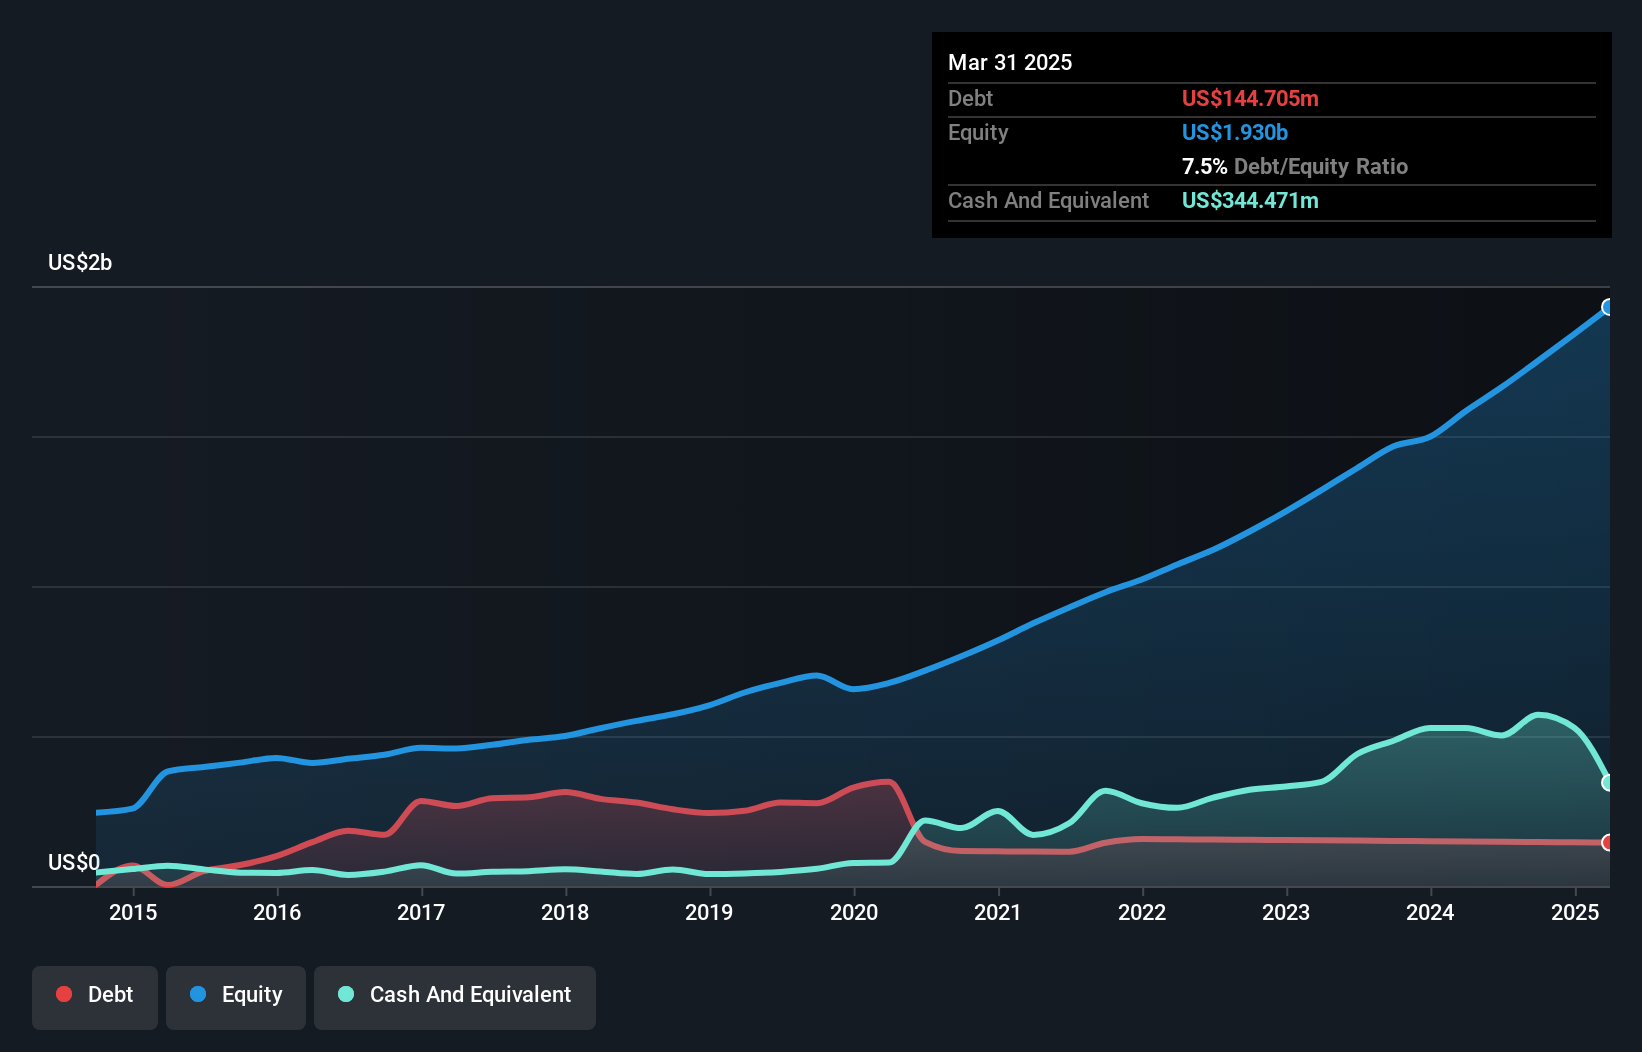Toggle the Equity series legend button
The height and width of the screenshot is (1052, 1642).
coord(236,997)
